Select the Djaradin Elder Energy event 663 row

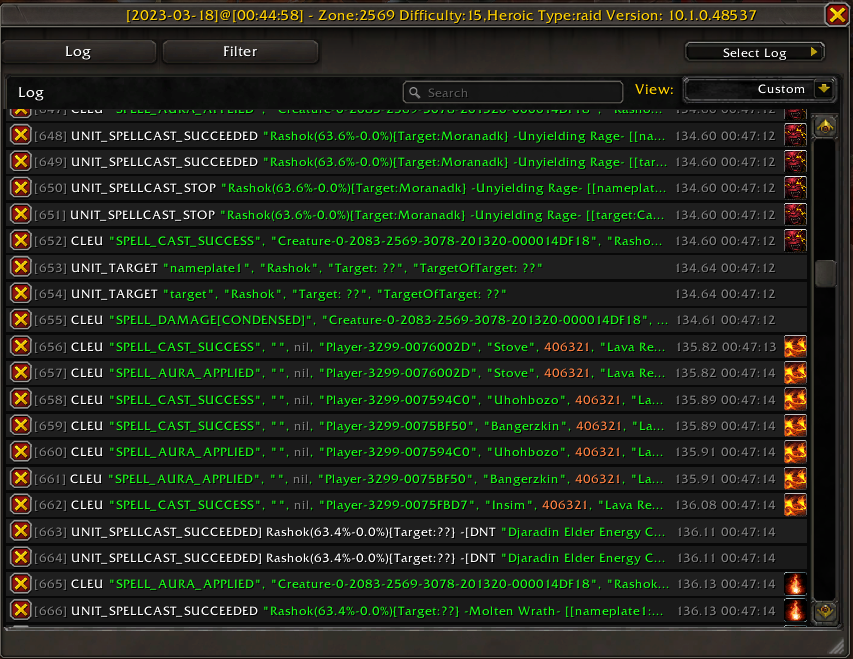400,531
